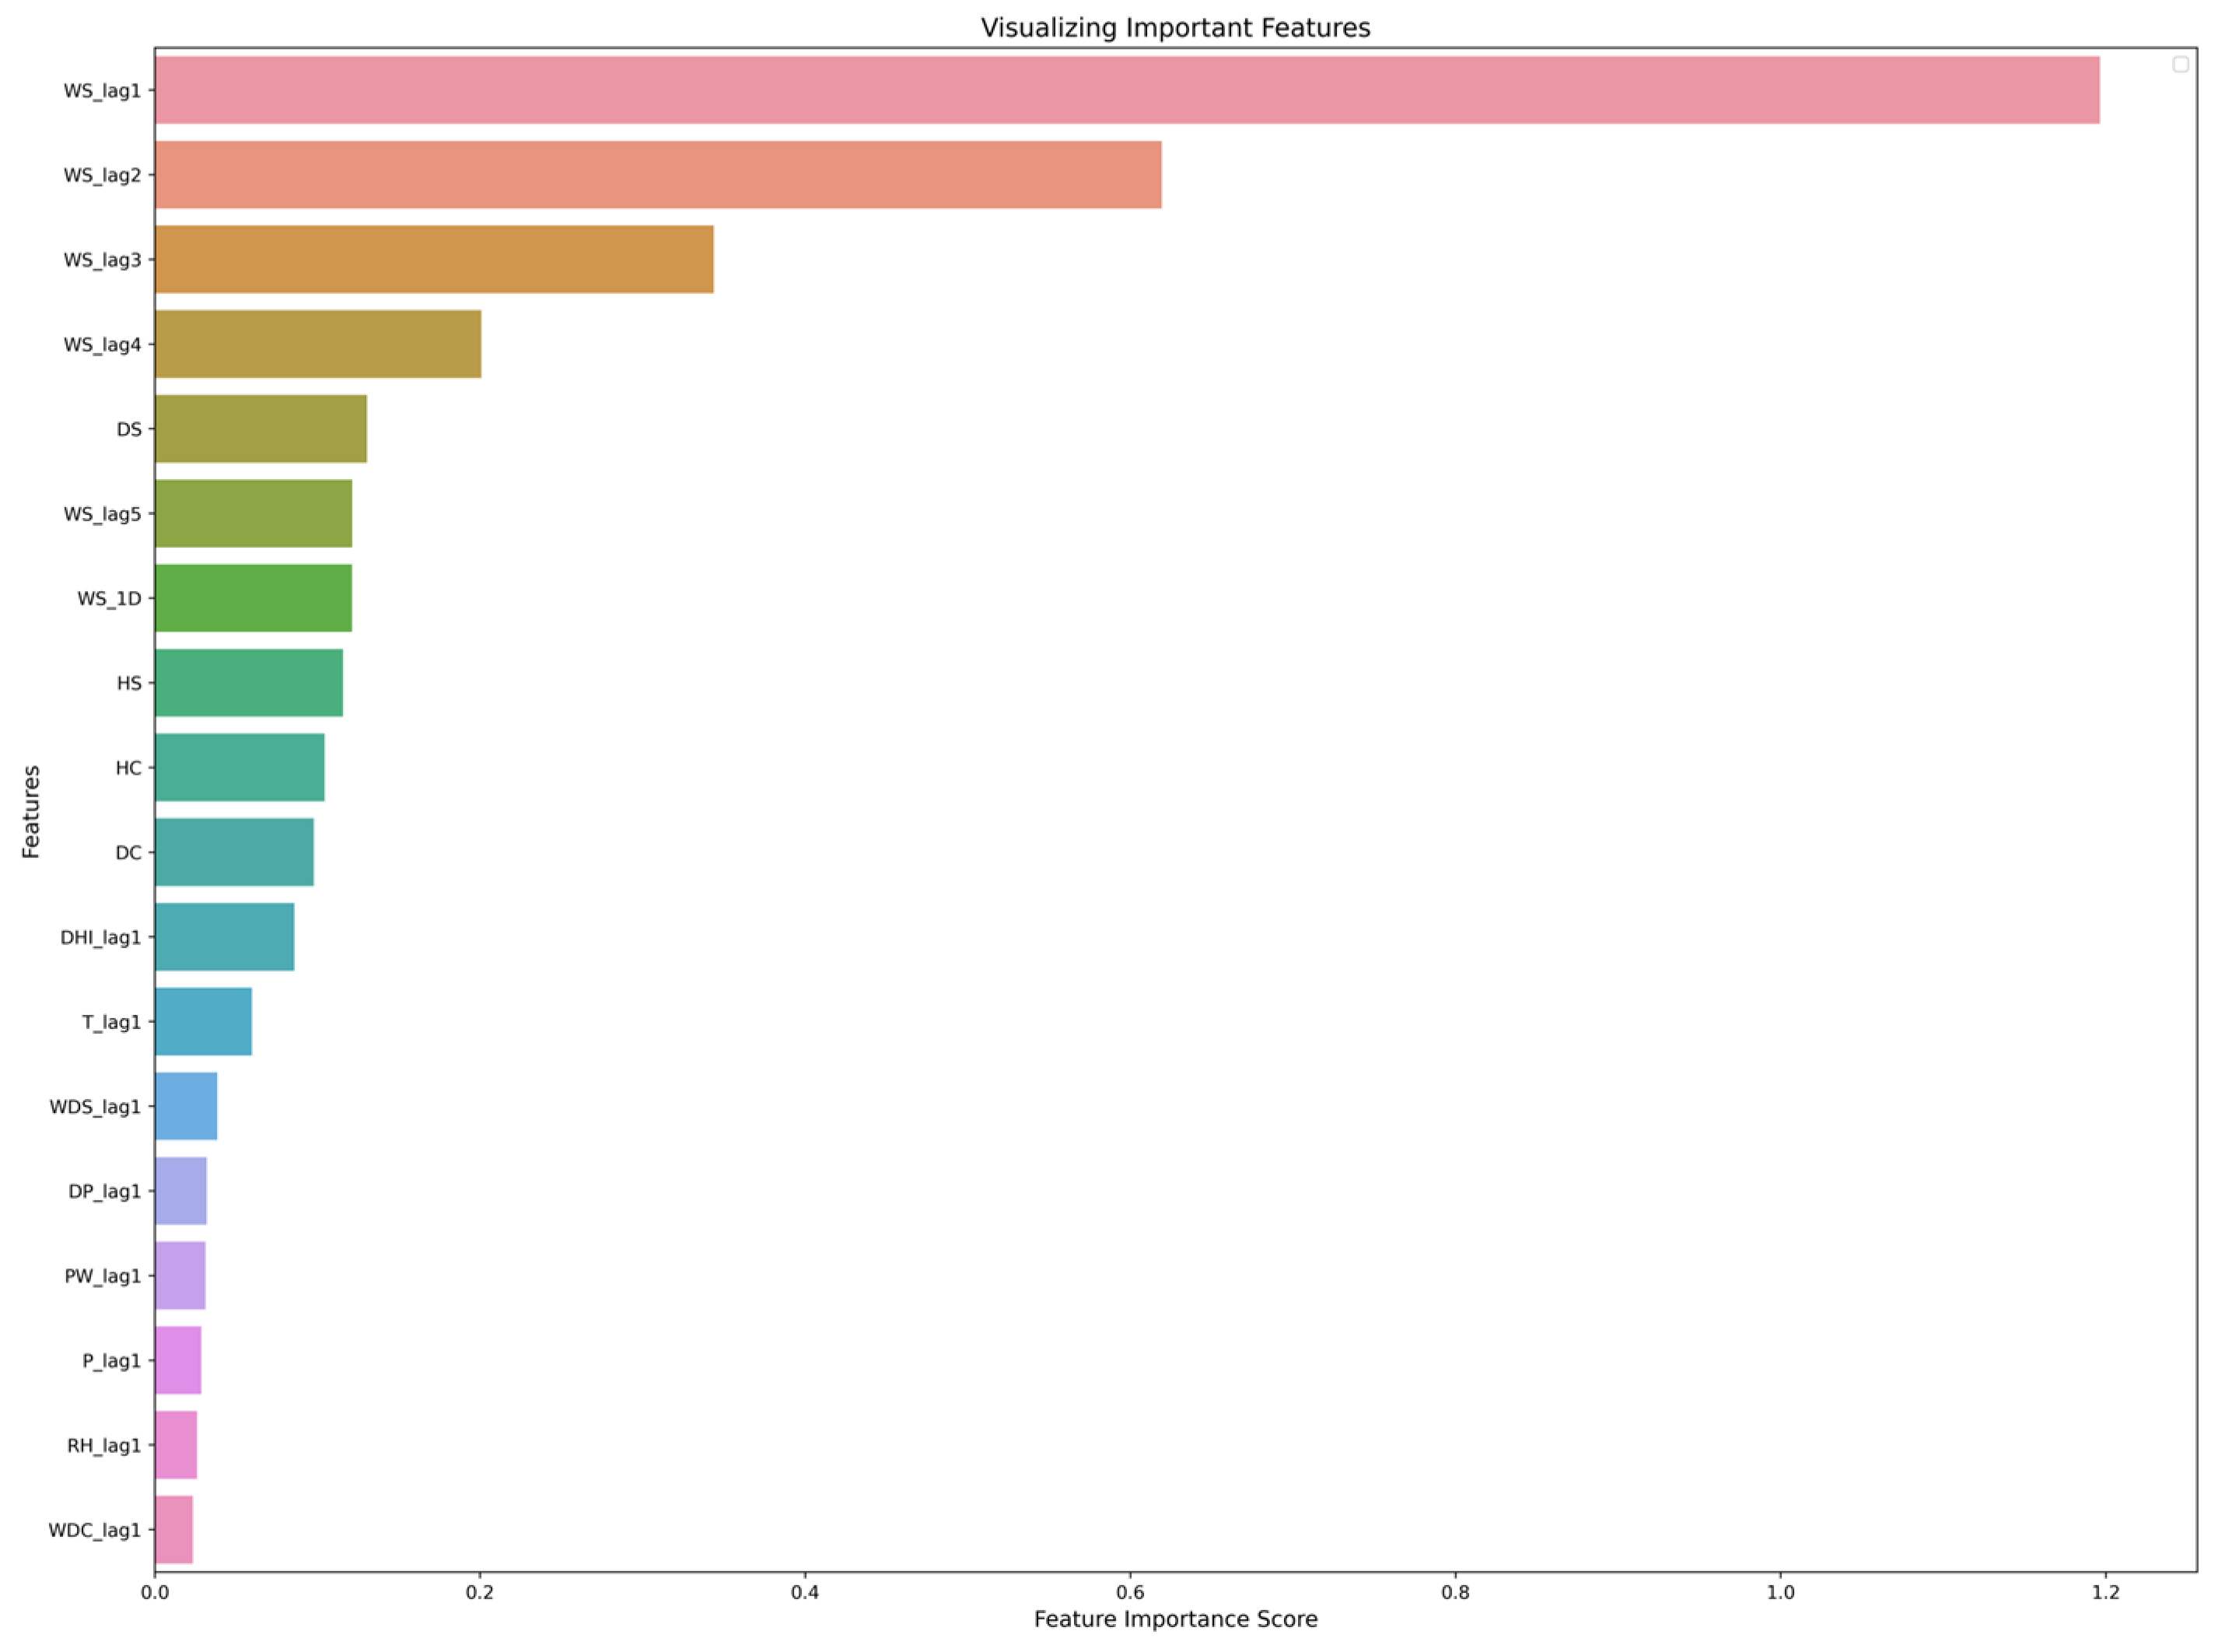Viewport: 2218px width, 1652px height.
Task: Click the PW_lag1 lavender bar
Action: coord(179,1276)
